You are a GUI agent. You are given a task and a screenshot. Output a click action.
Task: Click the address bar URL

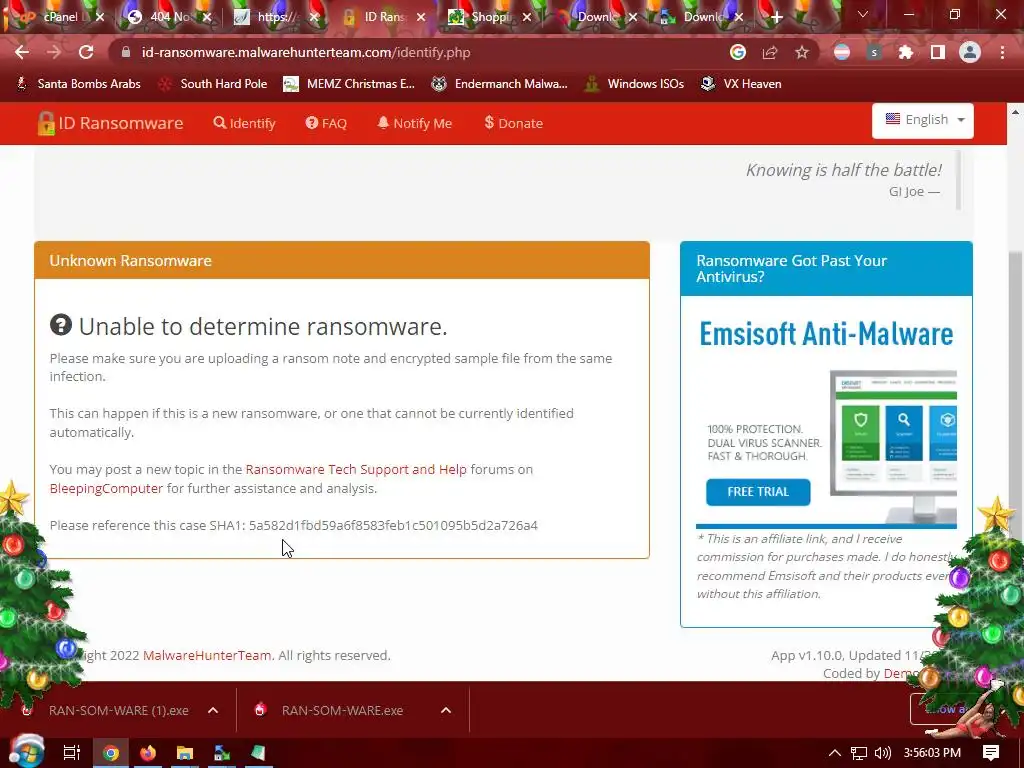pos(306,52)
